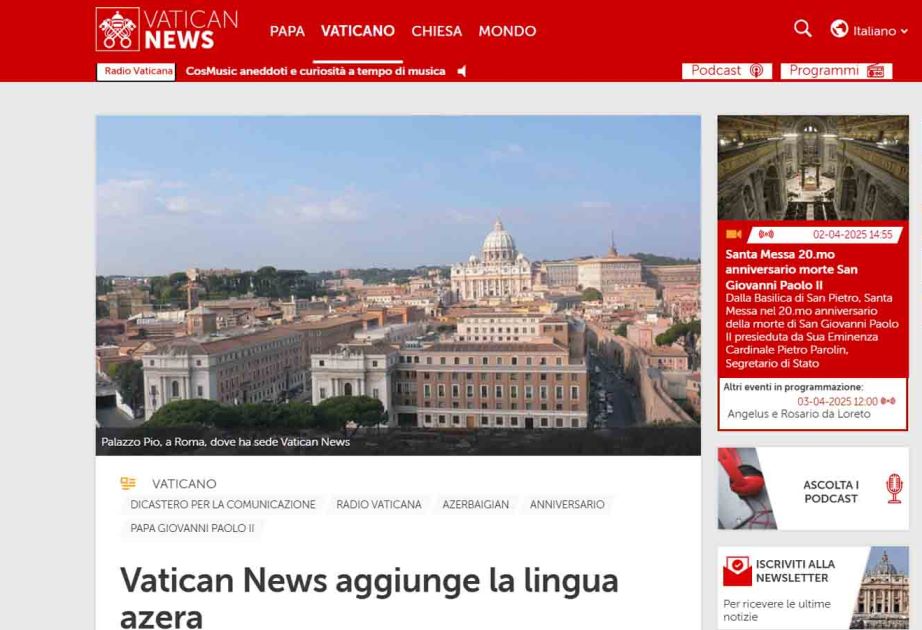
Task: Click the Radio Vaticana label button
Action: pos(136,71)
